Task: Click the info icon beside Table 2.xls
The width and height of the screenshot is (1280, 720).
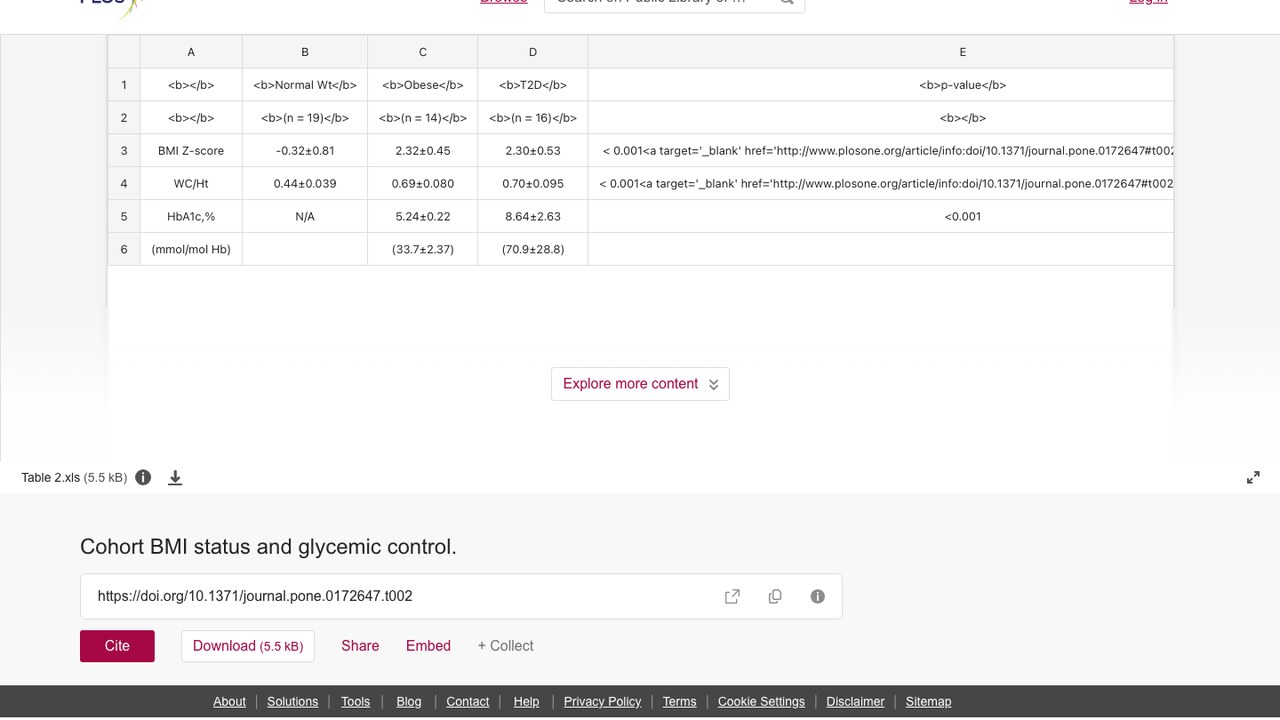Action: [143, 477]
